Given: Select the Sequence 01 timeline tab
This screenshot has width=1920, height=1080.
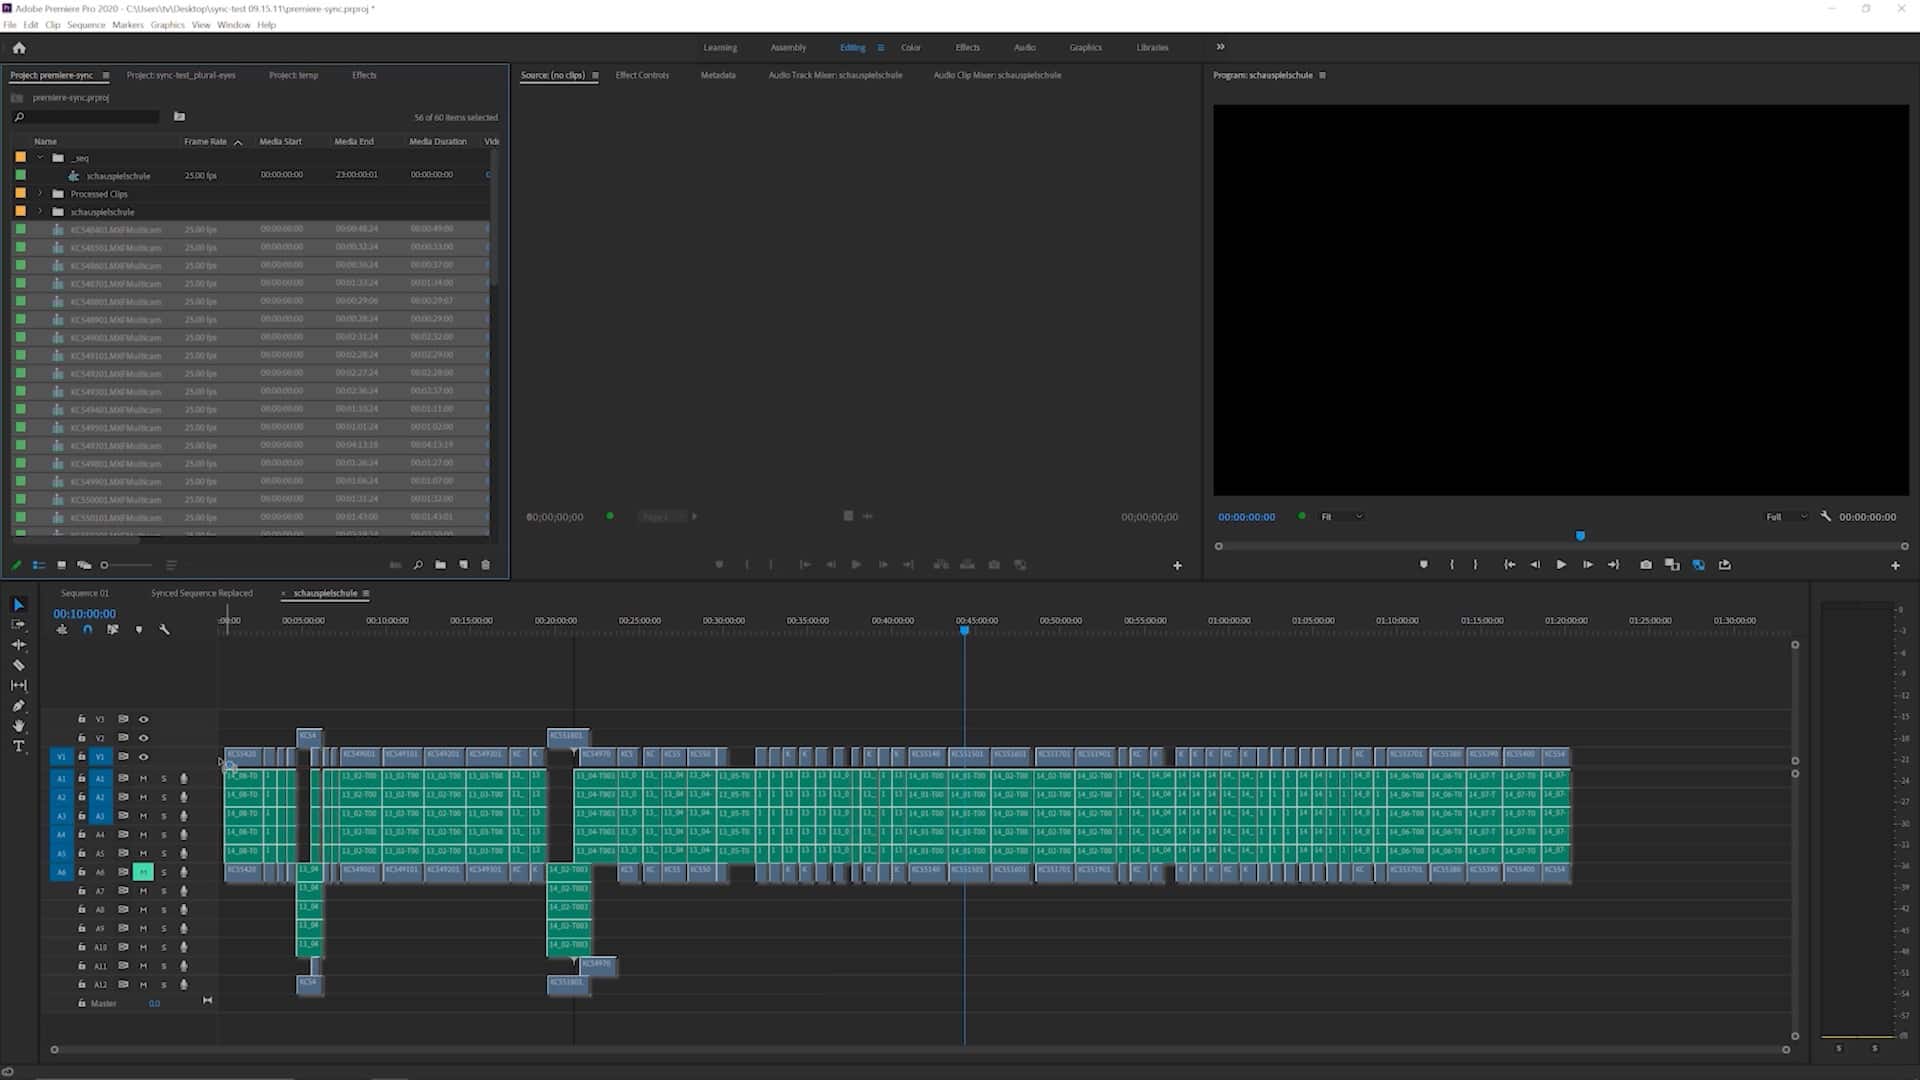Looking at the screenshot, I should 84,593.
